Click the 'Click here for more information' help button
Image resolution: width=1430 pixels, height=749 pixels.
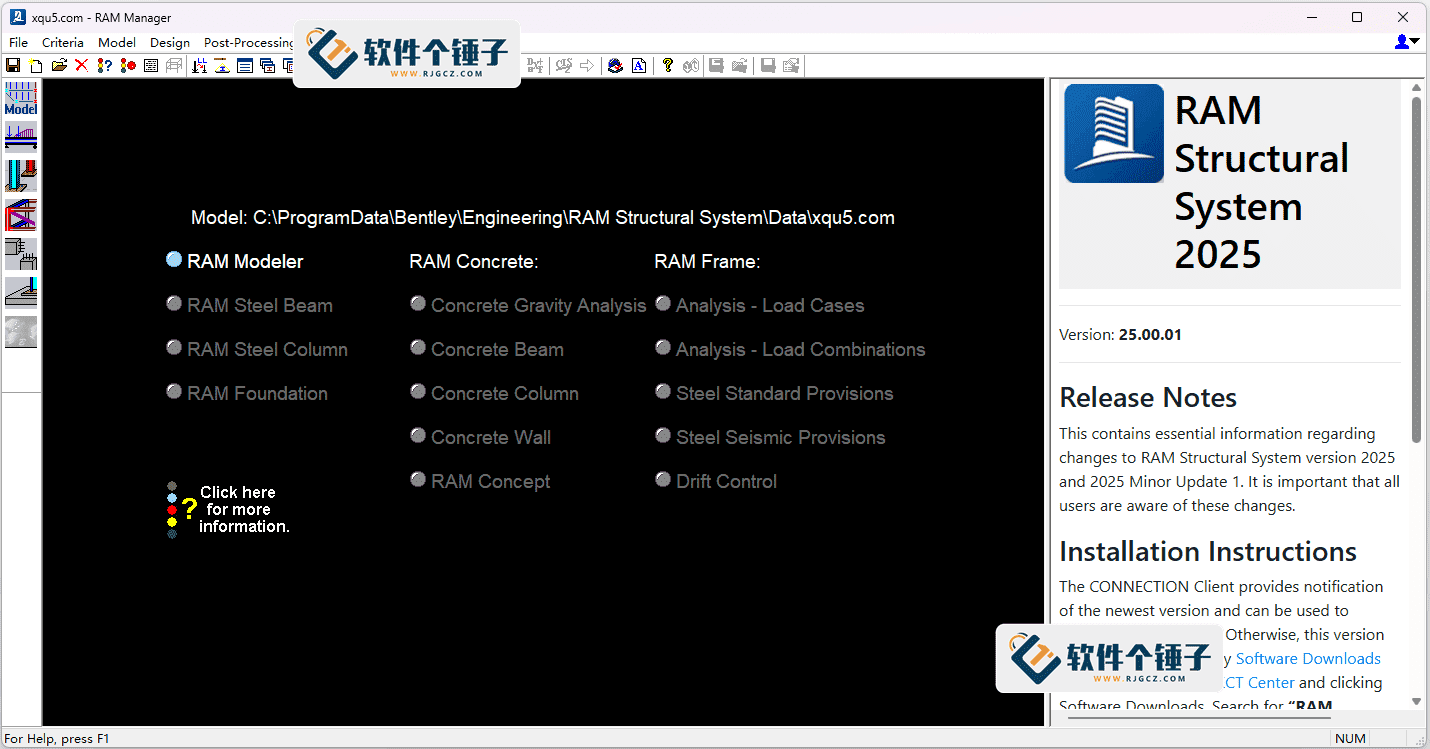coord(229,510)
